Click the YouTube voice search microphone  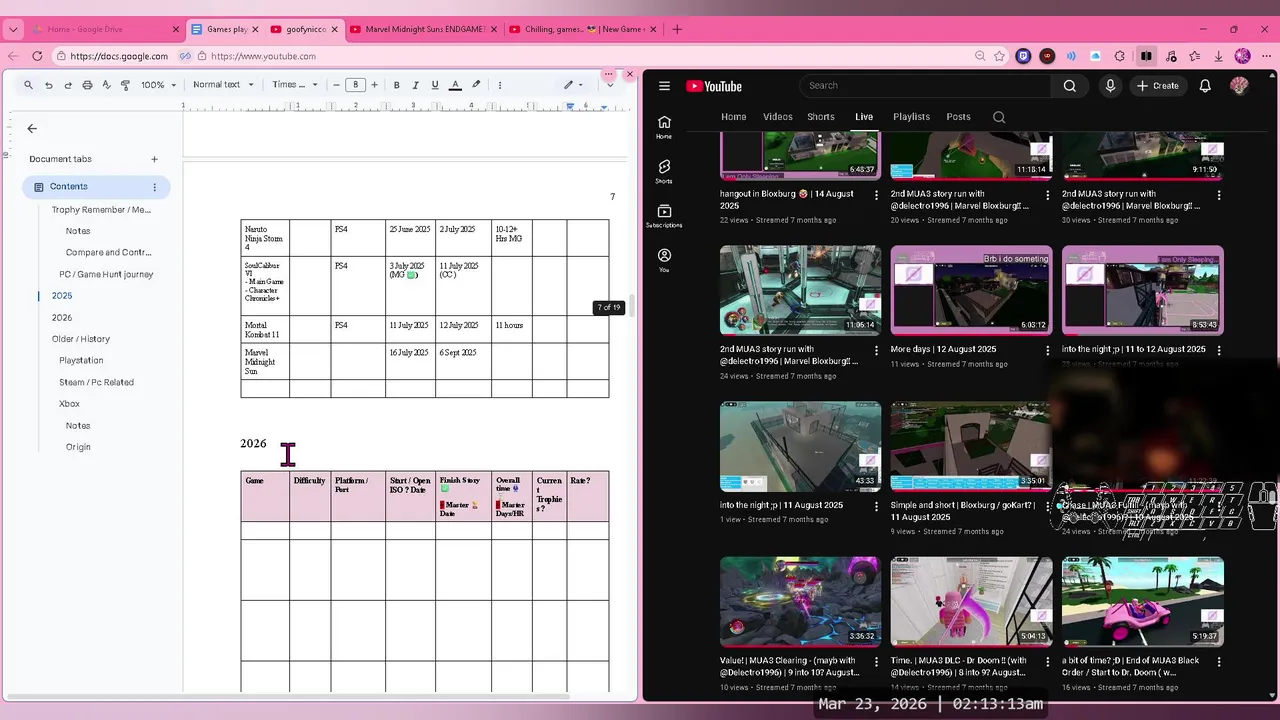(1110, 86)
